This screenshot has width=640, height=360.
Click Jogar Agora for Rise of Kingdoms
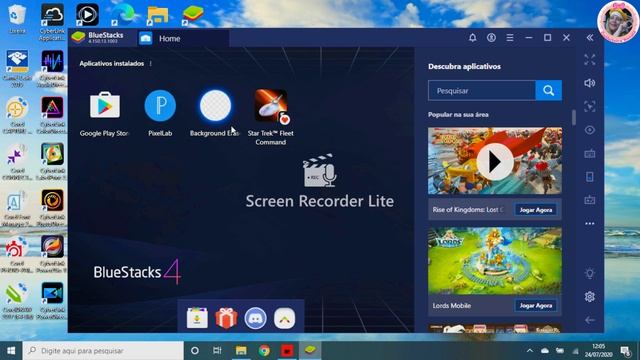[536, 210]
